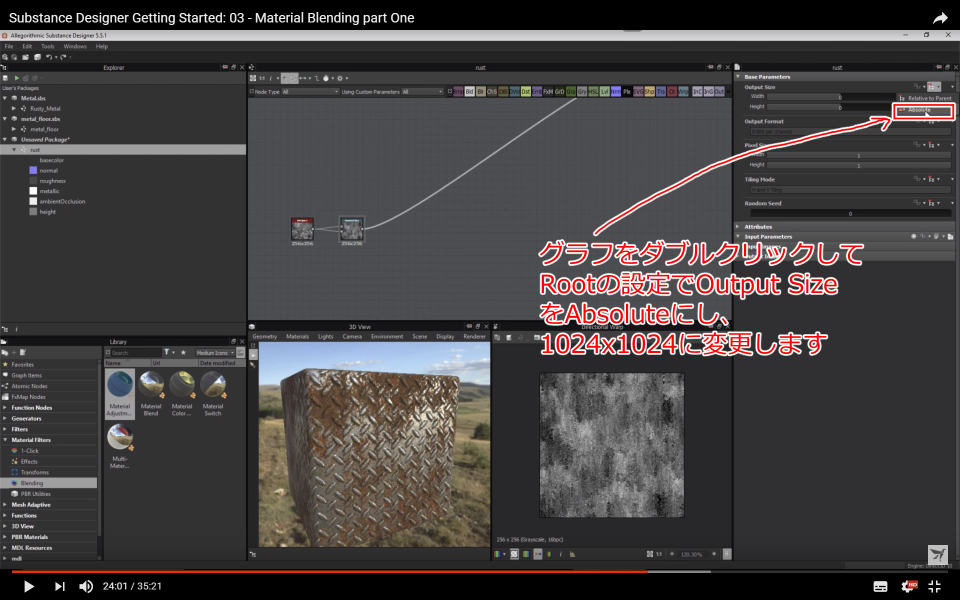Screen dimensions: 960x600
Task: Expand the Attributes section
Action: coord(738,227)
